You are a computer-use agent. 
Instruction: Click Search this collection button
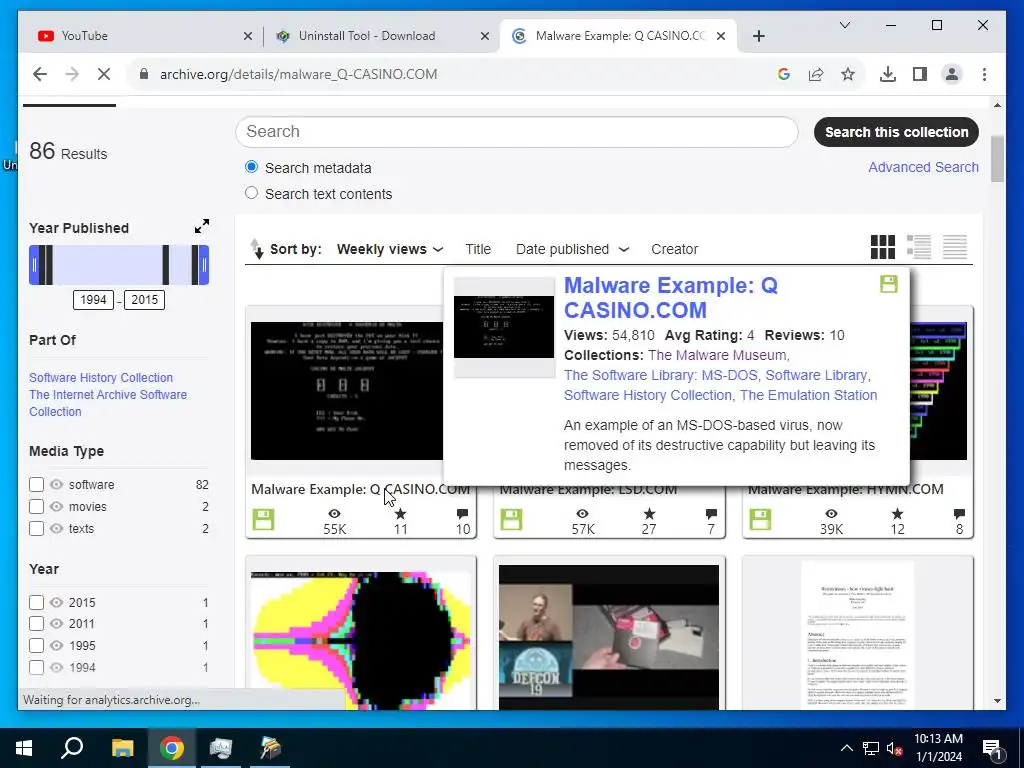(x=896, y=132)
